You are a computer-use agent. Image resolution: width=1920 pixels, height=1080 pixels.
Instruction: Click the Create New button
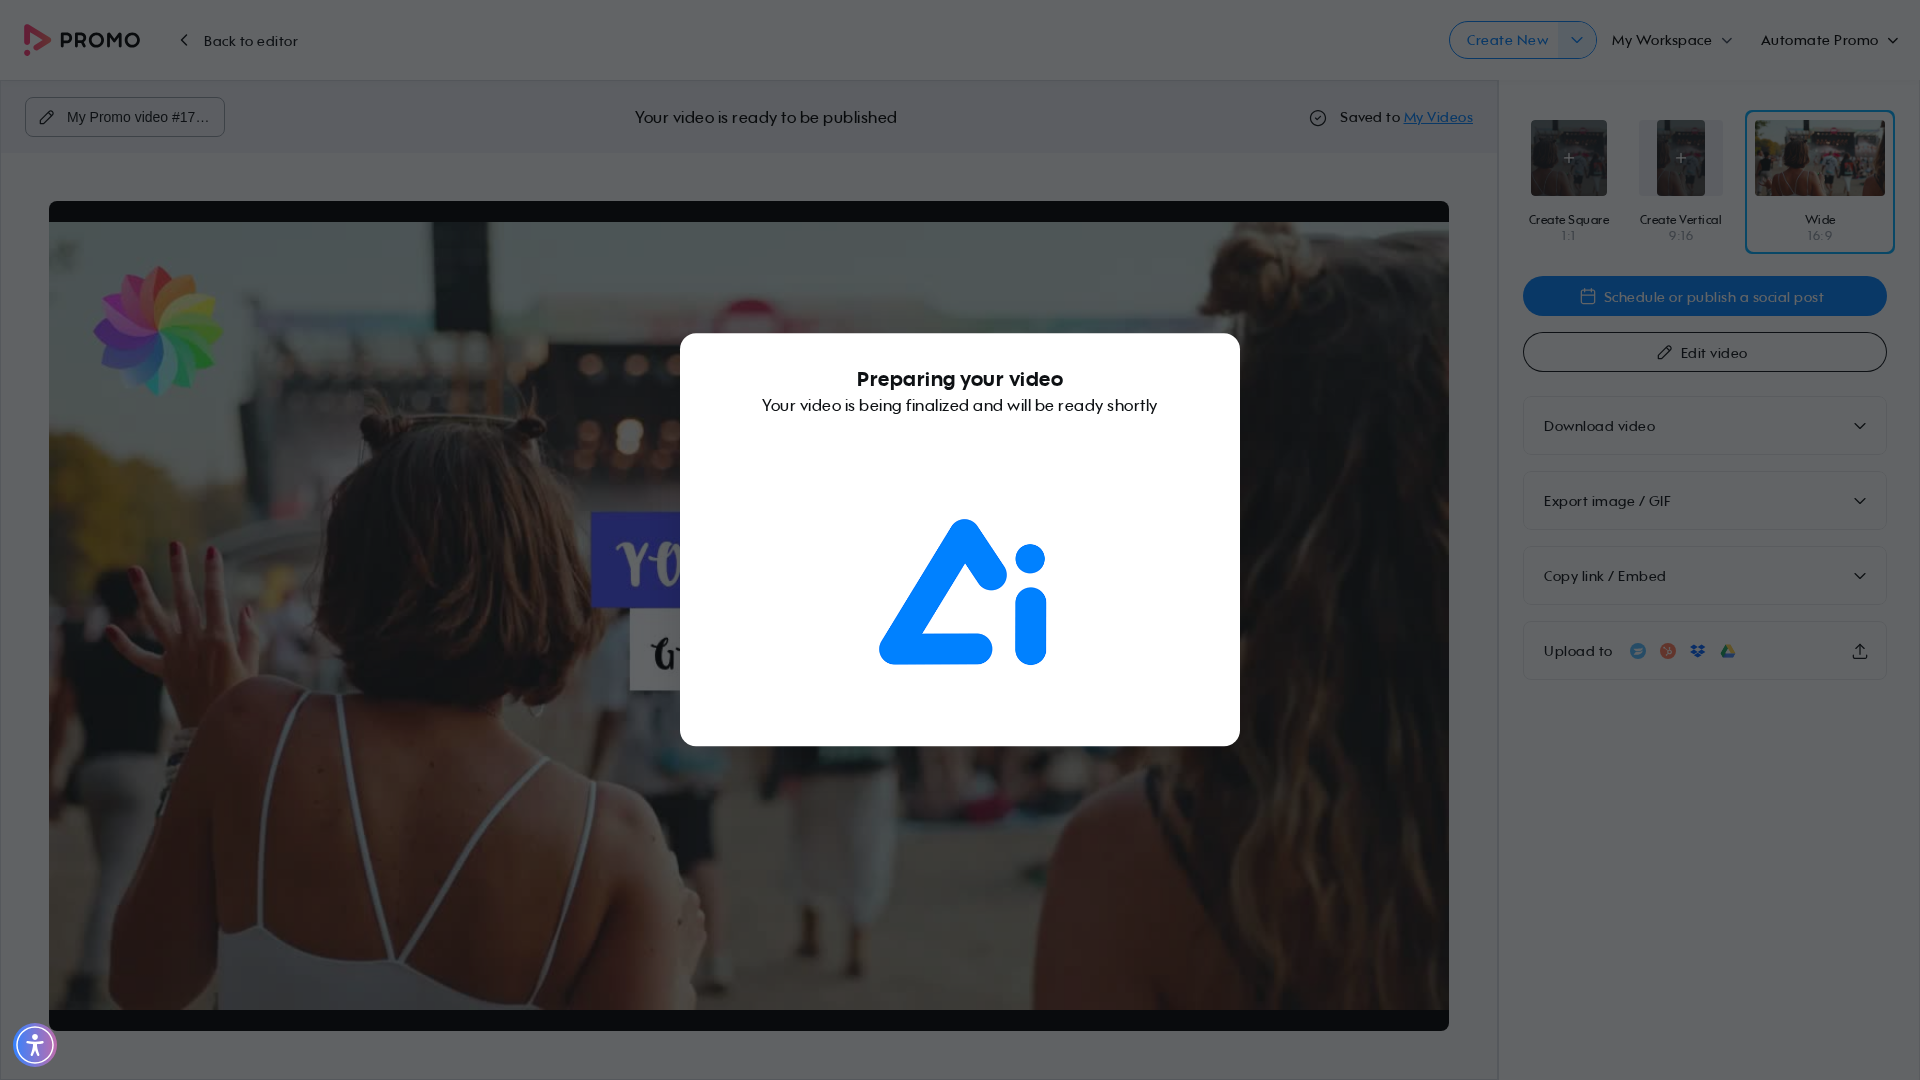[1505, 40]
